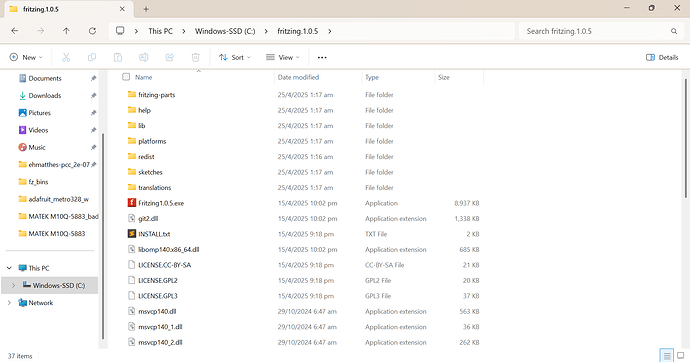Screen dimensions: 690x362
Task: Click the Share toolbar icon
Action: (169, 57)
